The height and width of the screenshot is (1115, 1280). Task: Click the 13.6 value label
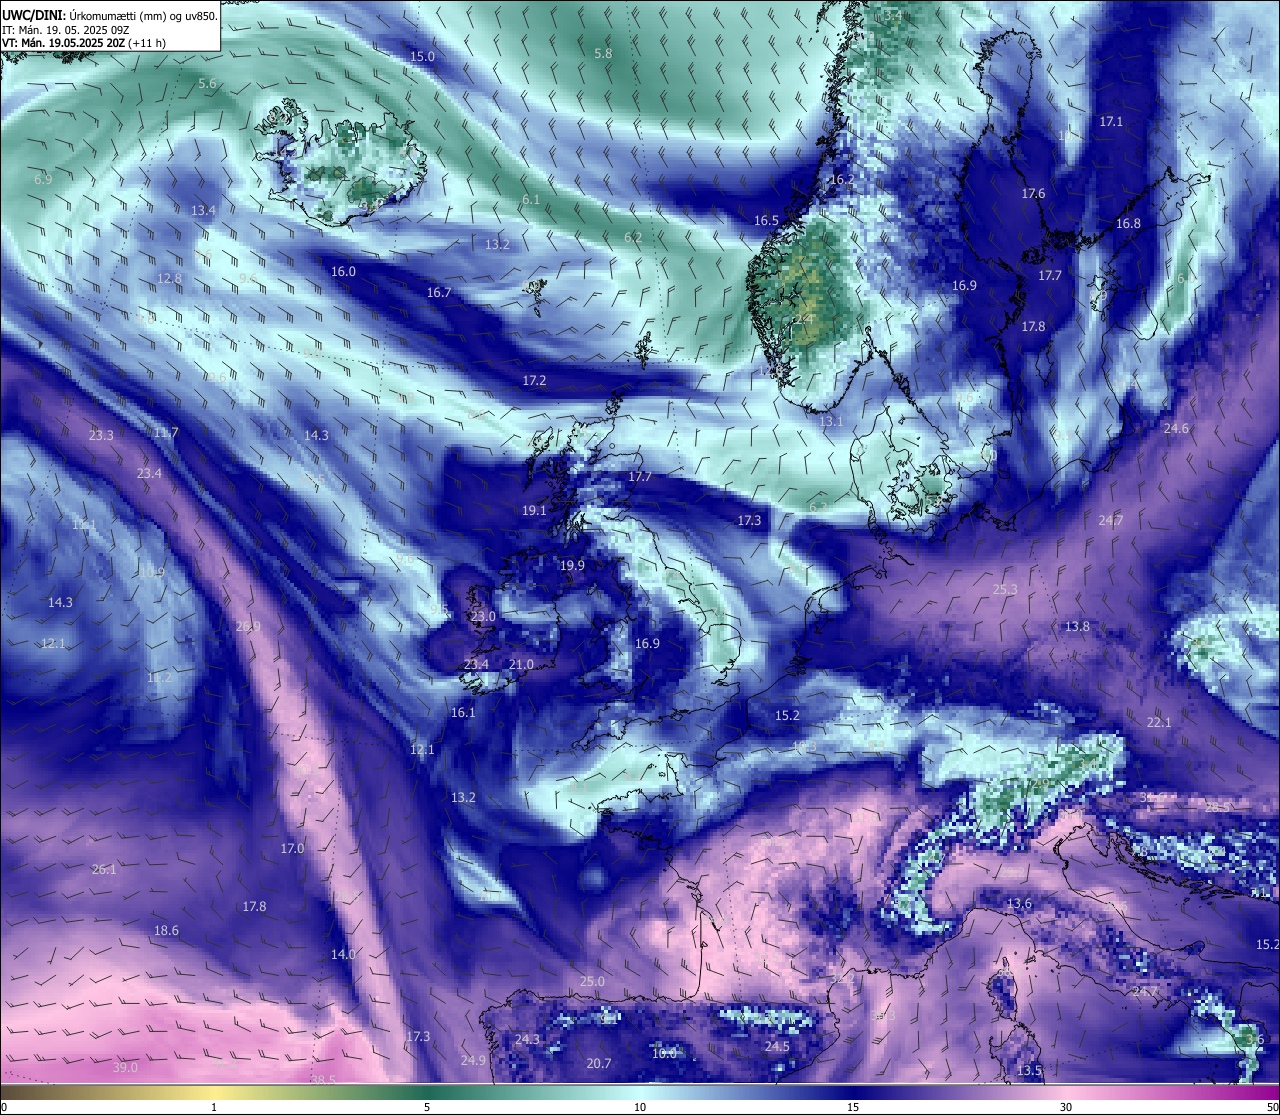coord(1019,904)
